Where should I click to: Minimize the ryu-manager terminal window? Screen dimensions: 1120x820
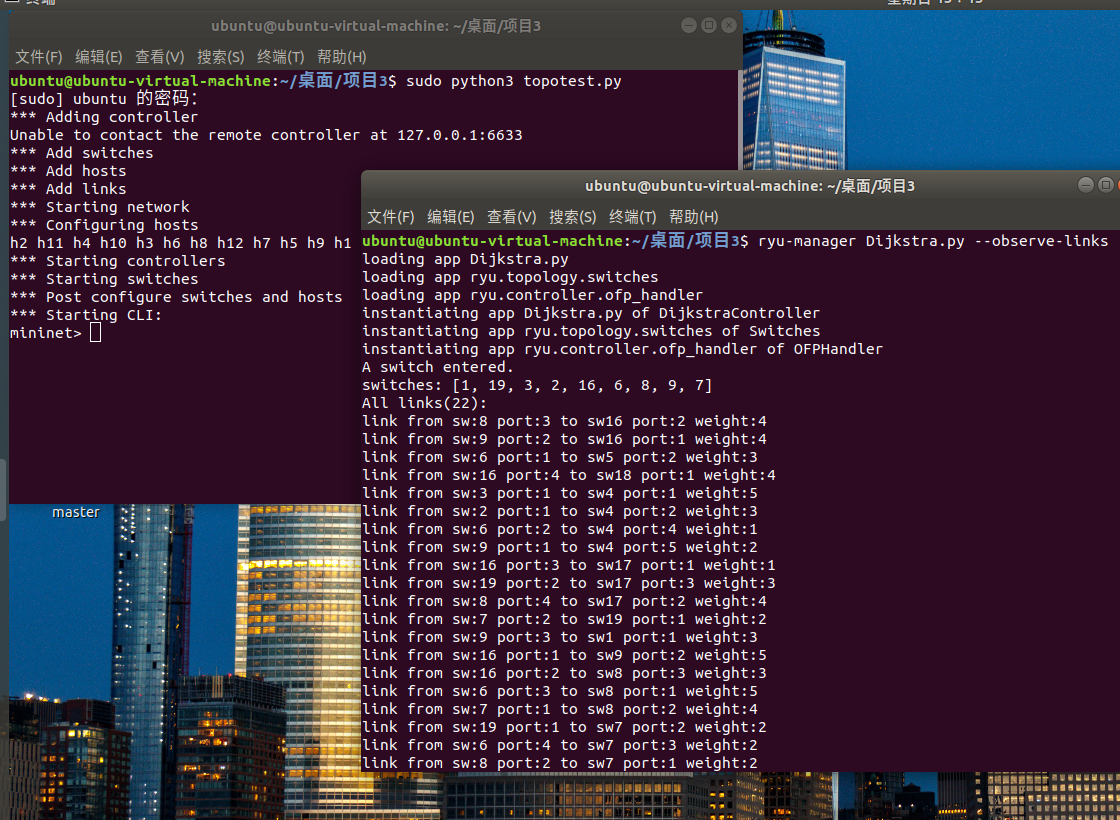coord(1086,185)
